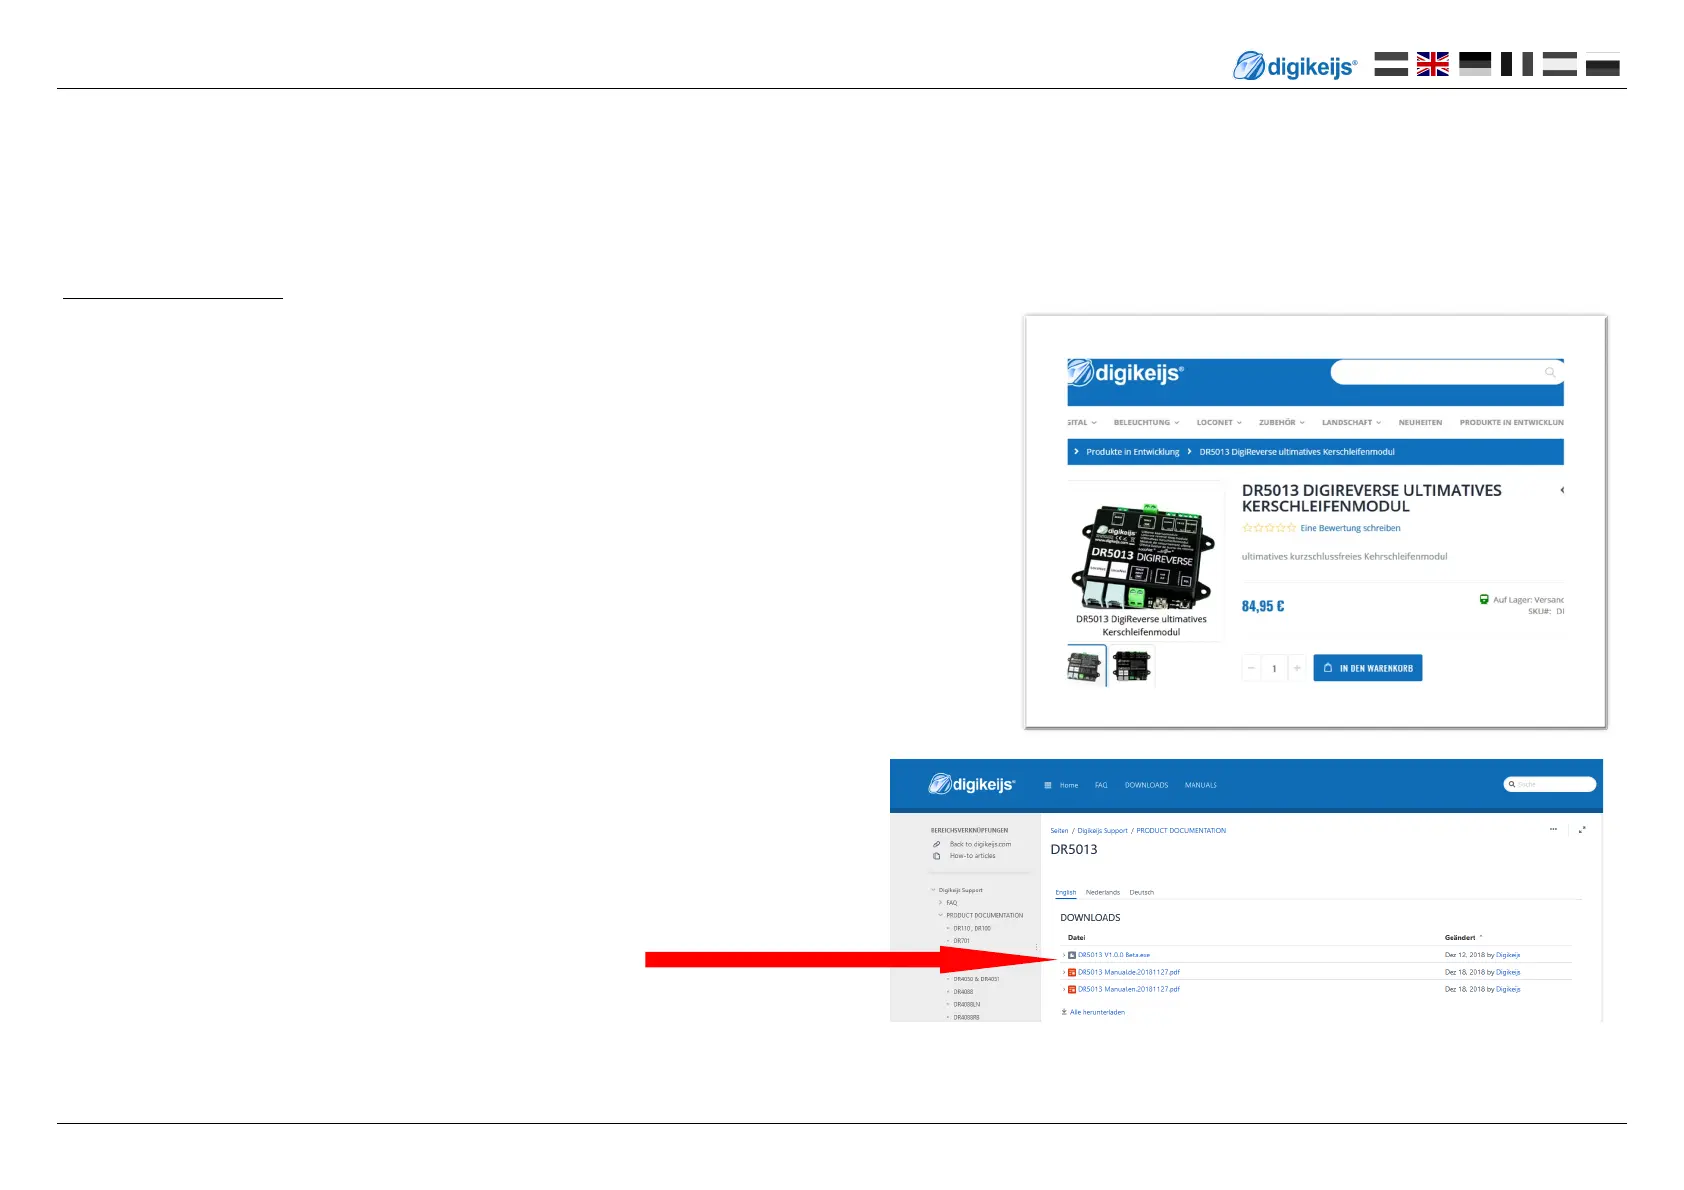The height and width of the screenshot is (1190, 1684).
Task: Click the PRODUCT DOCUMENTATION breadcrumb link
Action: coord(1181,830)
